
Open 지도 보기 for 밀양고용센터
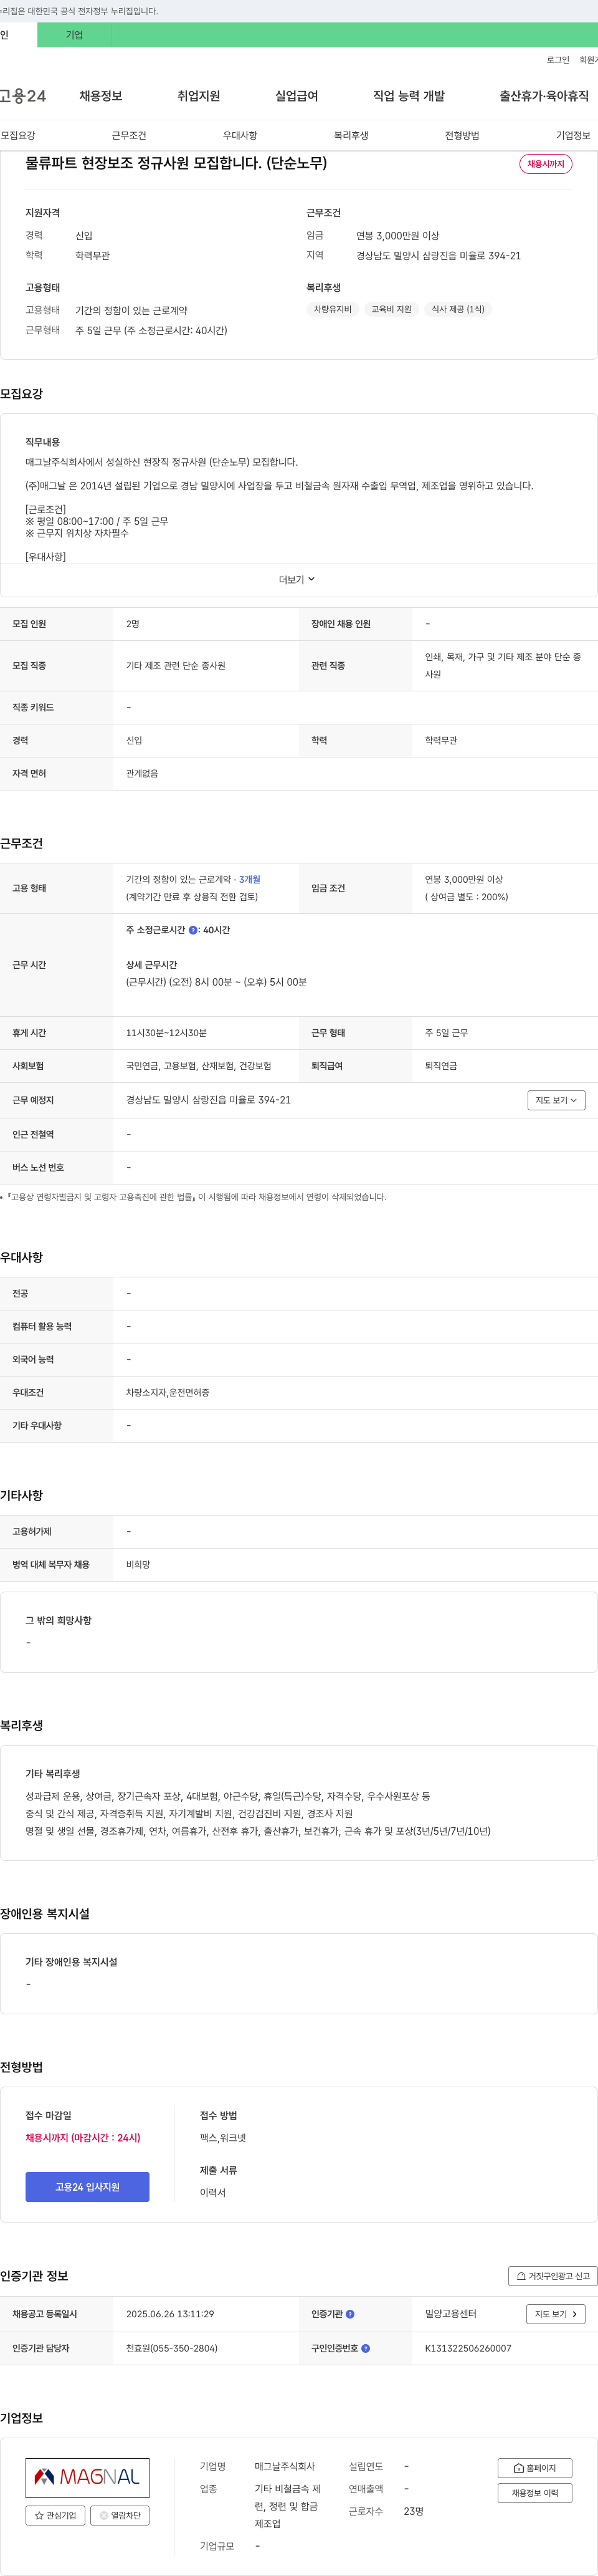(555, 2314)
